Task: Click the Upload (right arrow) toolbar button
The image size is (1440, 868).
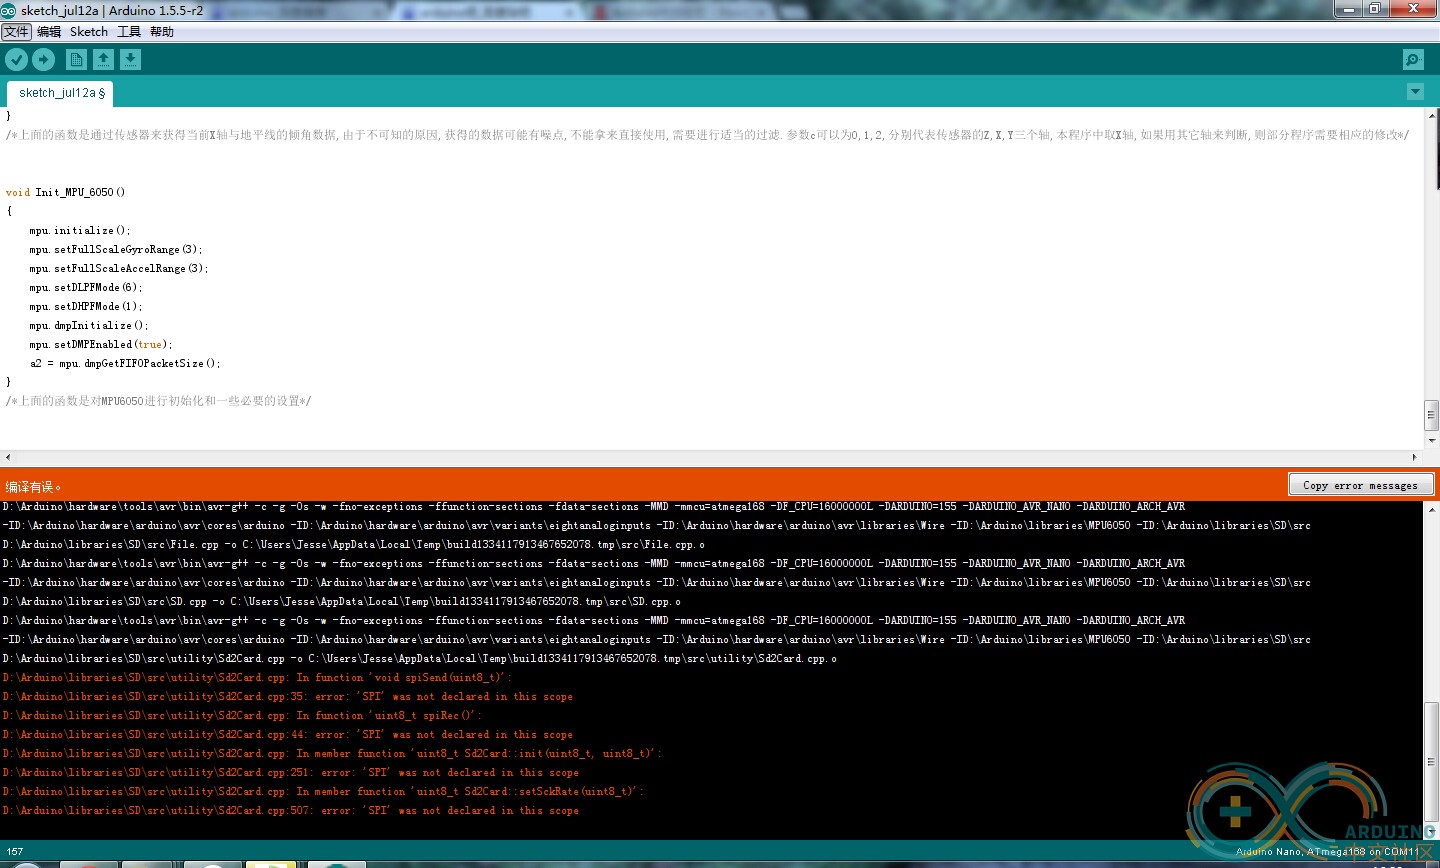Action: 43,60
